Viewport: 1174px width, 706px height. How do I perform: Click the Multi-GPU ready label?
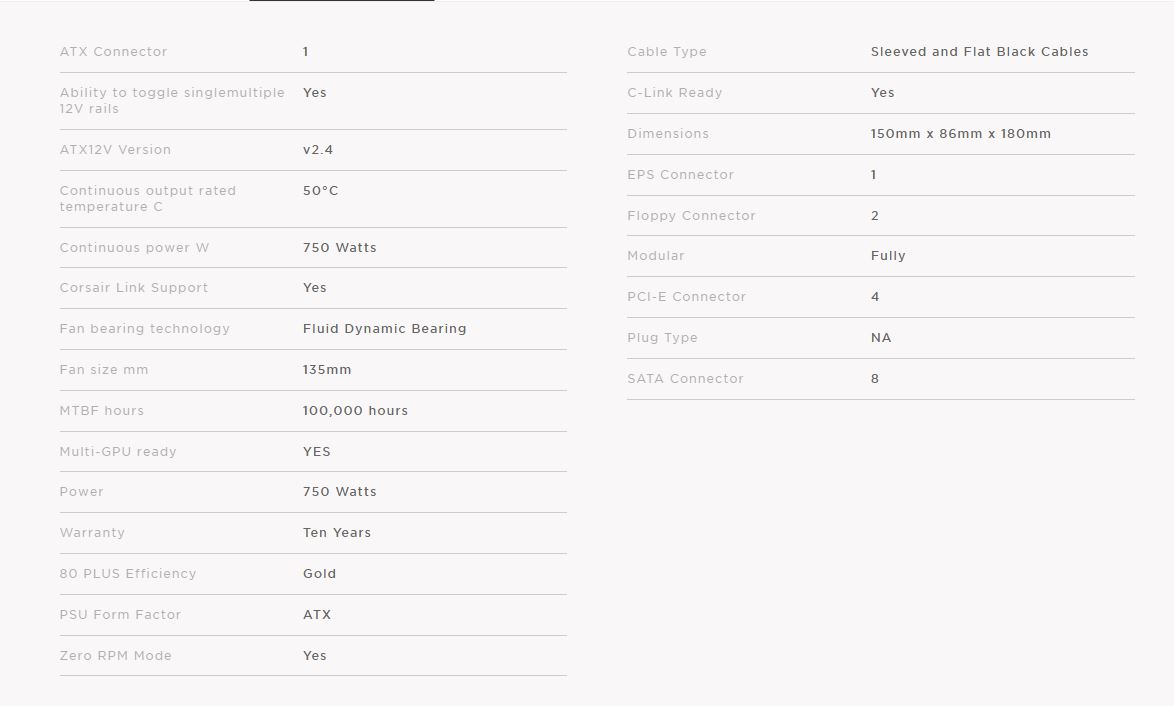[118, 452]
